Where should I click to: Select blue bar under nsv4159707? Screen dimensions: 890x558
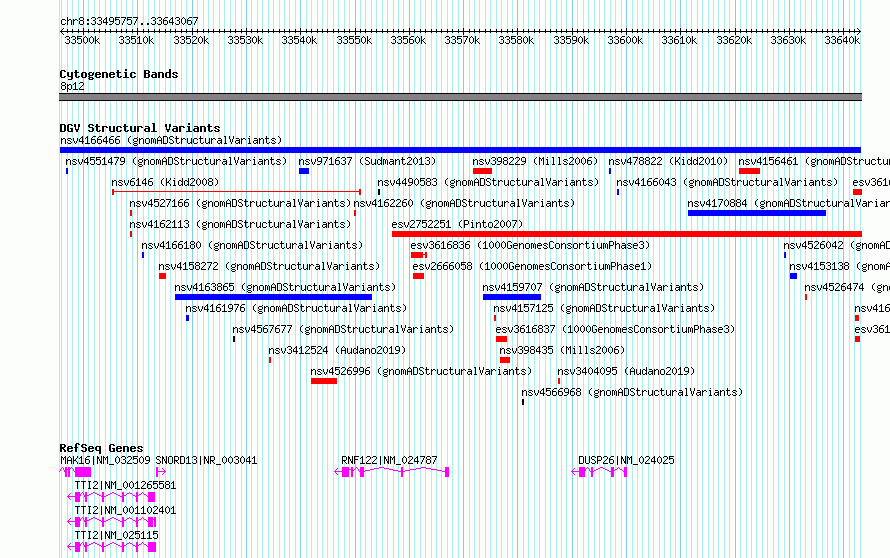click(512, 297)
